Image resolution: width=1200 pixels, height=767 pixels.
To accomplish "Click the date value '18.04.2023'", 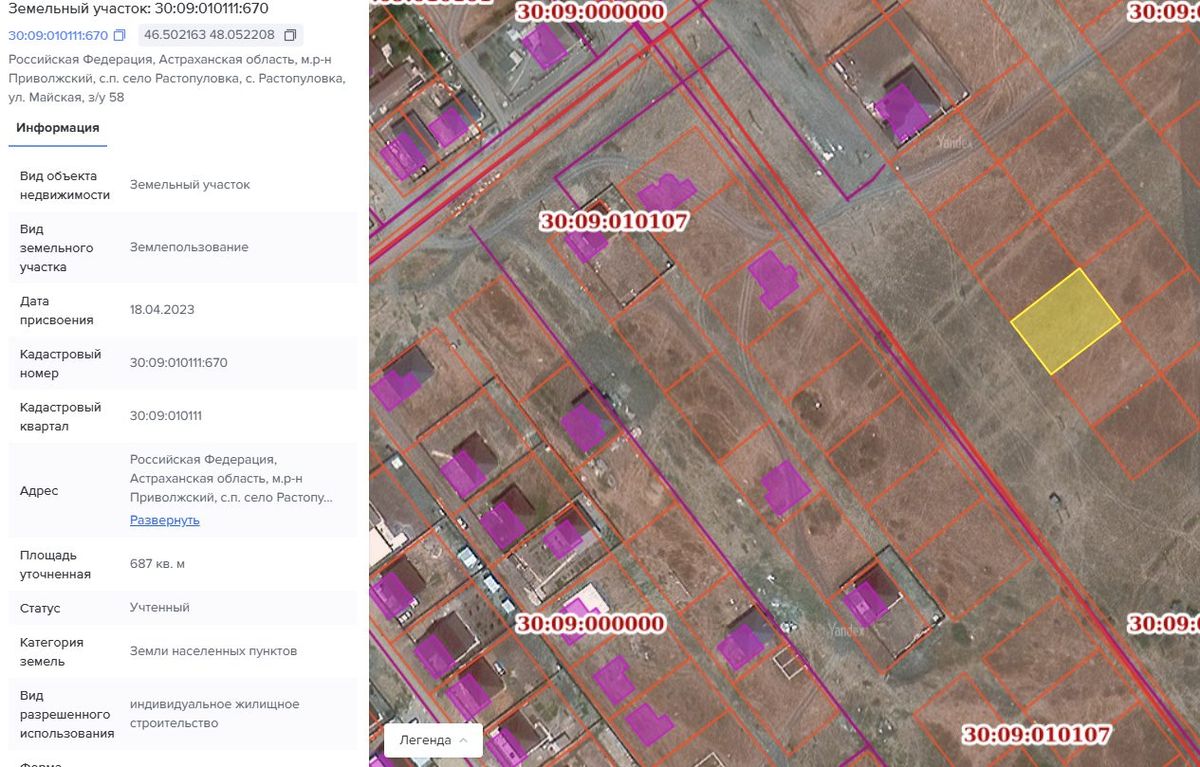I will (x=162, y=310).
